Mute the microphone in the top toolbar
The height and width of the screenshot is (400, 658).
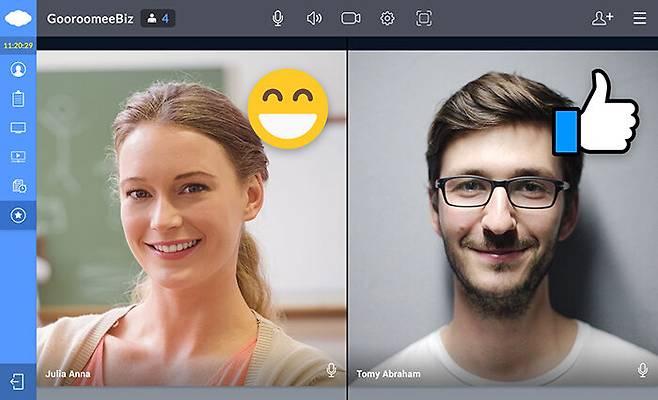[278, 18]
